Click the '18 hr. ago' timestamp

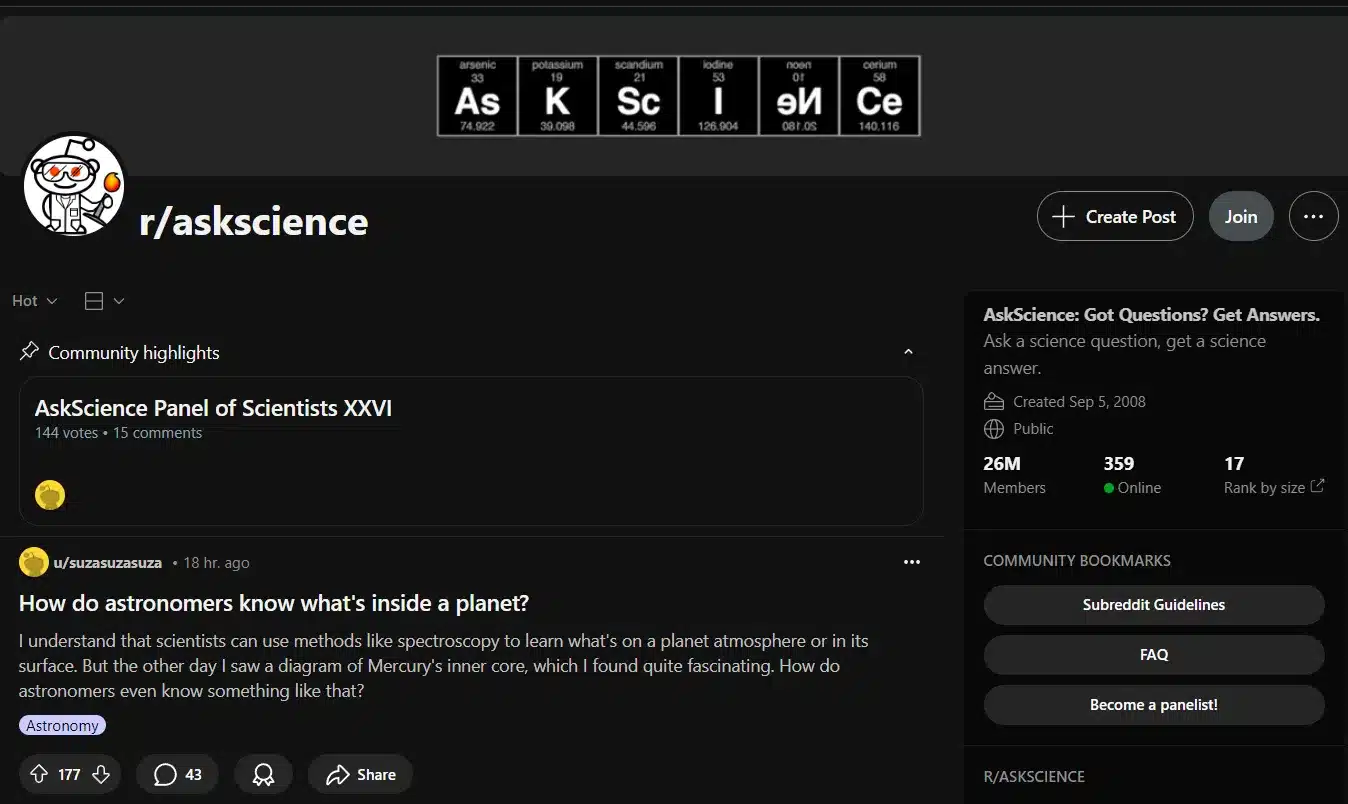click(216, 563)
